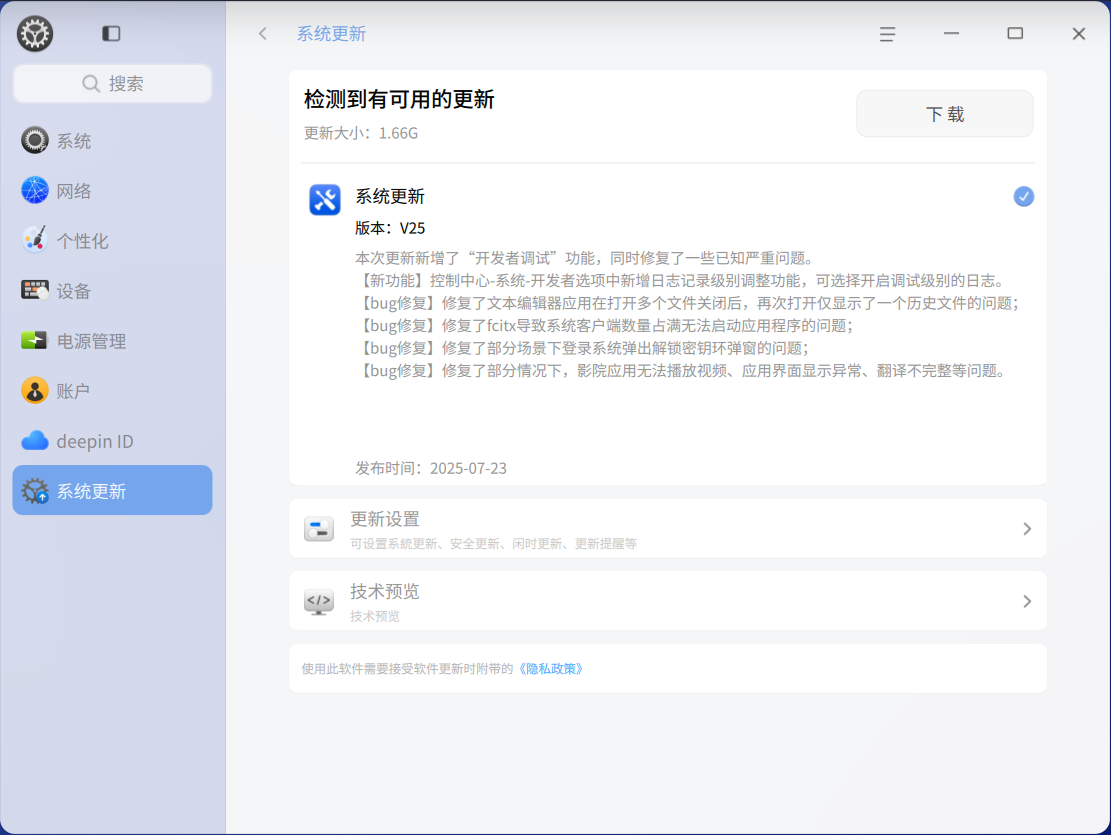
Task: Click the 系统 sidebar icon
Action: 35,140
